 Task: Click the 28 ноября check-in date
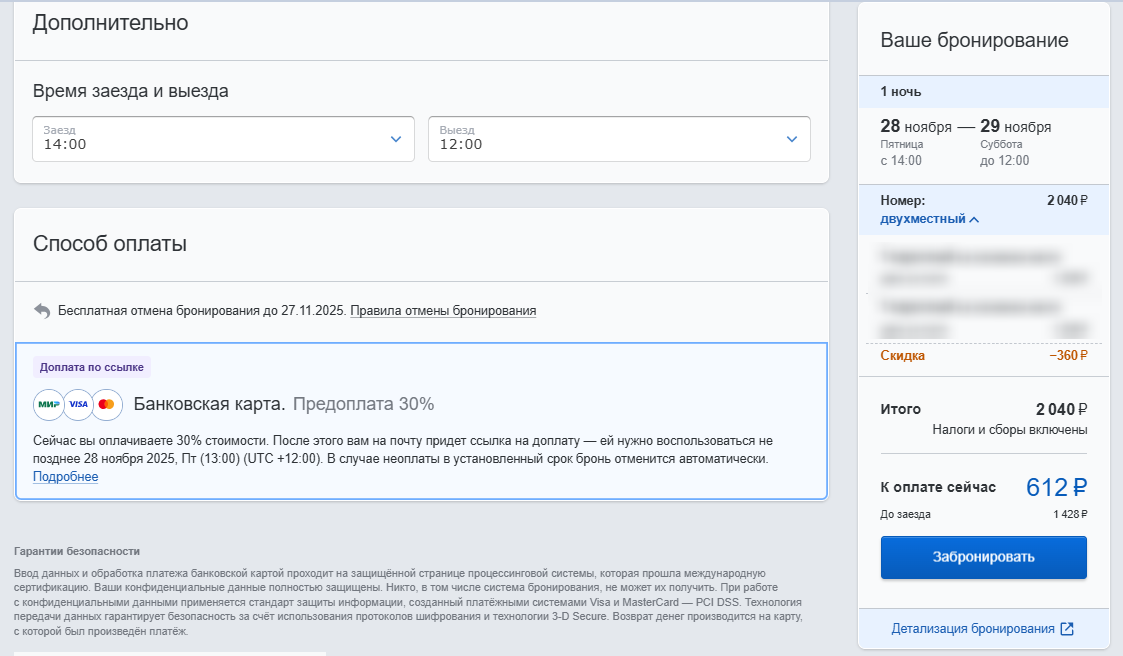click(x=915, y=127)
